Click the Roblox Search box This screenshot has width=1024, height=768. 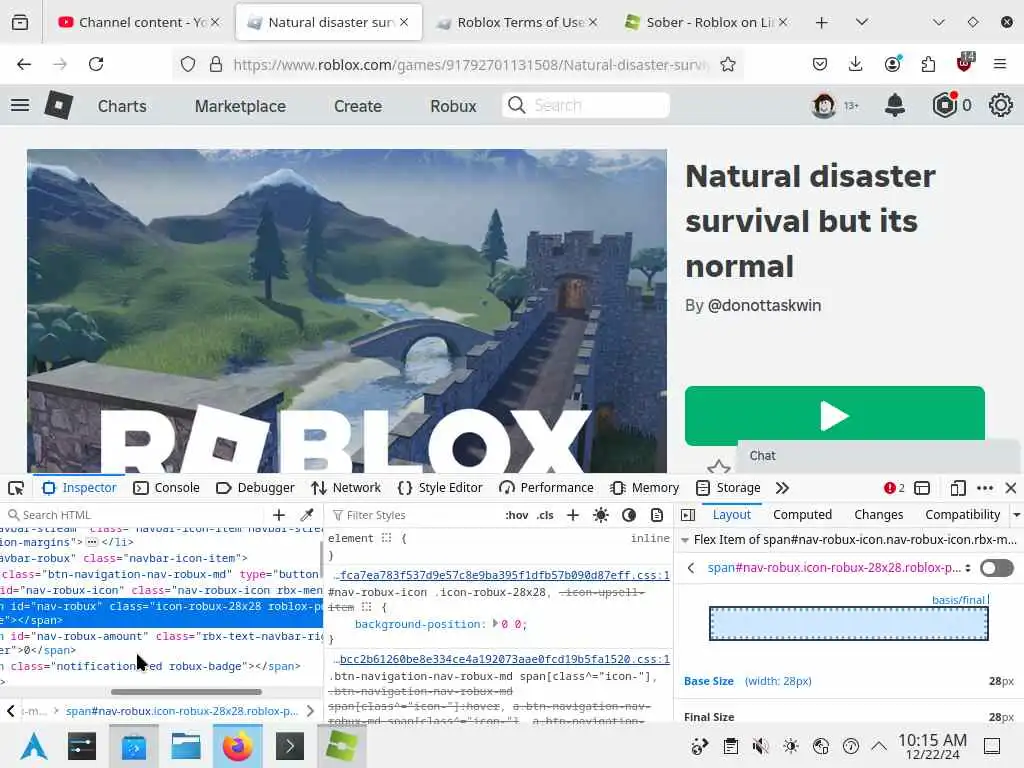tap(586, 105)
